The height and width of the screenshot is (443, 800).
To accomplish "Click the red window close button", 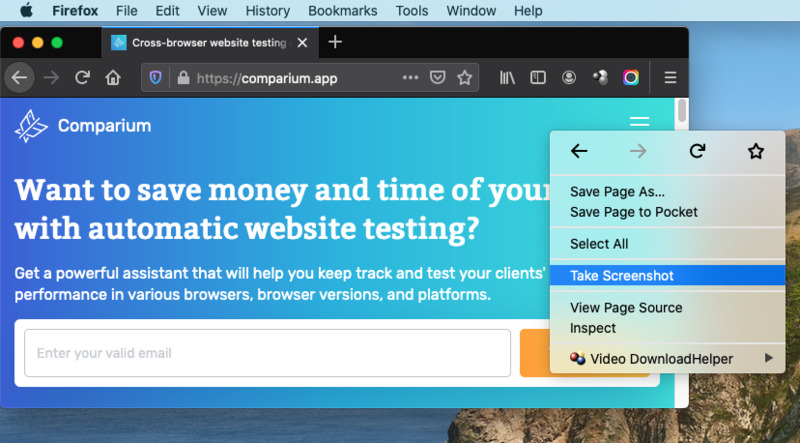I will pyautogui.click(x=18, y=42).
